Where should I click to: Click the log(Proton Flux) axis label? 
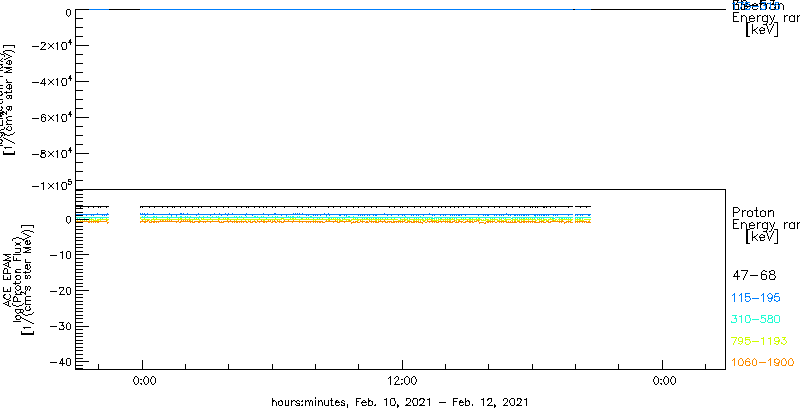click(17, 280)
